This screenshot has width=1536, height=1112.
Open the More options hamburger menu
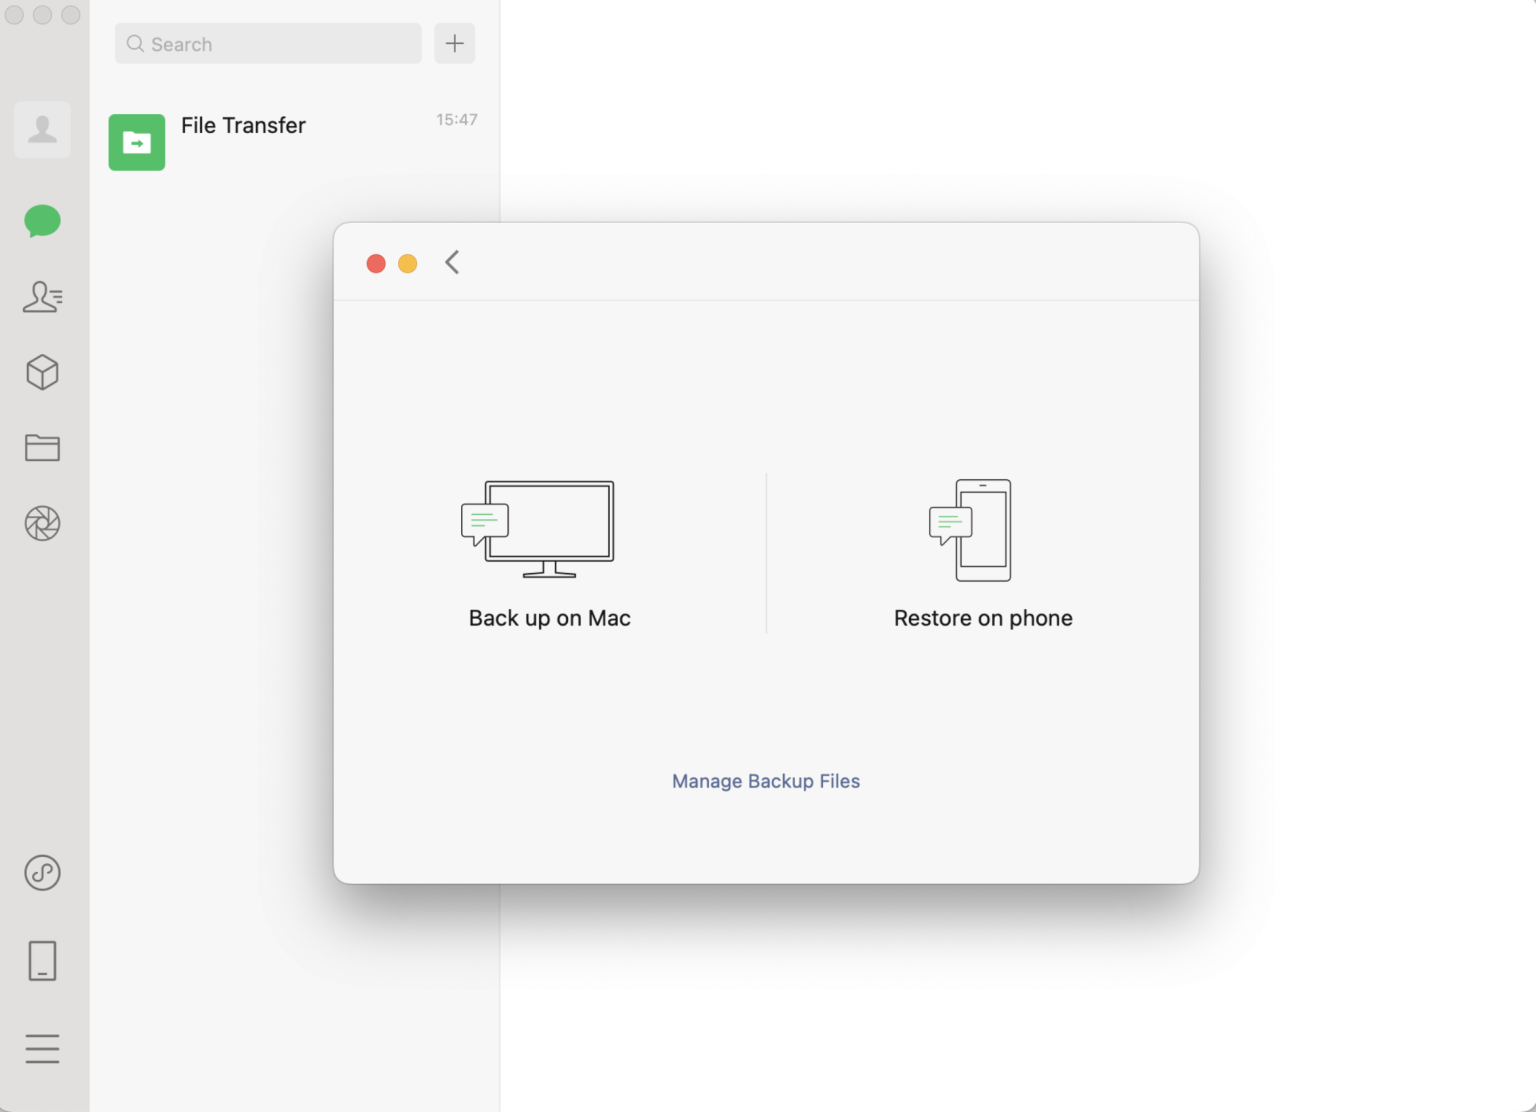tap(42, 1049)
